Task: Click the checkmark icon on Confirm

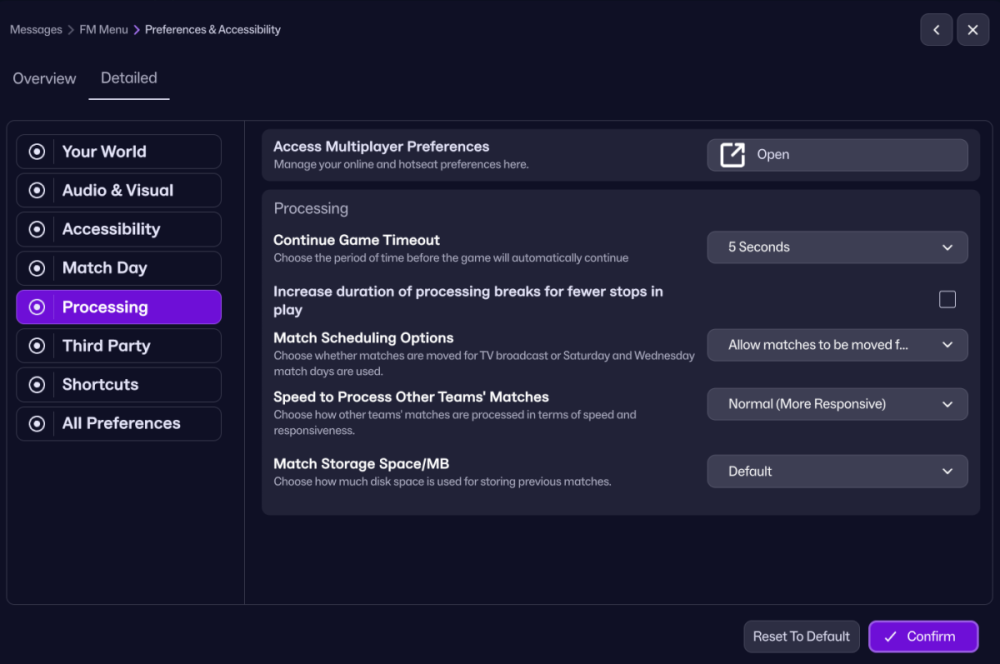Action: click(x=890, y=637)
